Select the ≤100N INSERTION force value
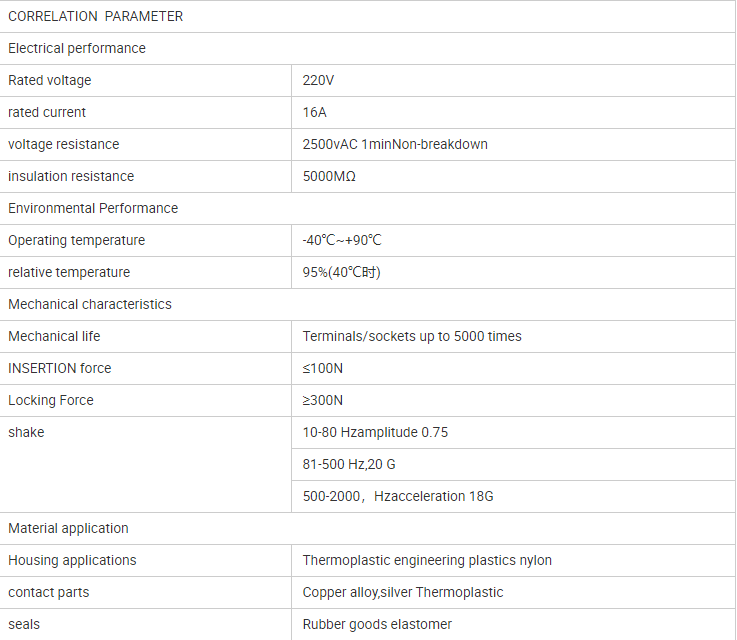737x640 pixels. (322, 368)
